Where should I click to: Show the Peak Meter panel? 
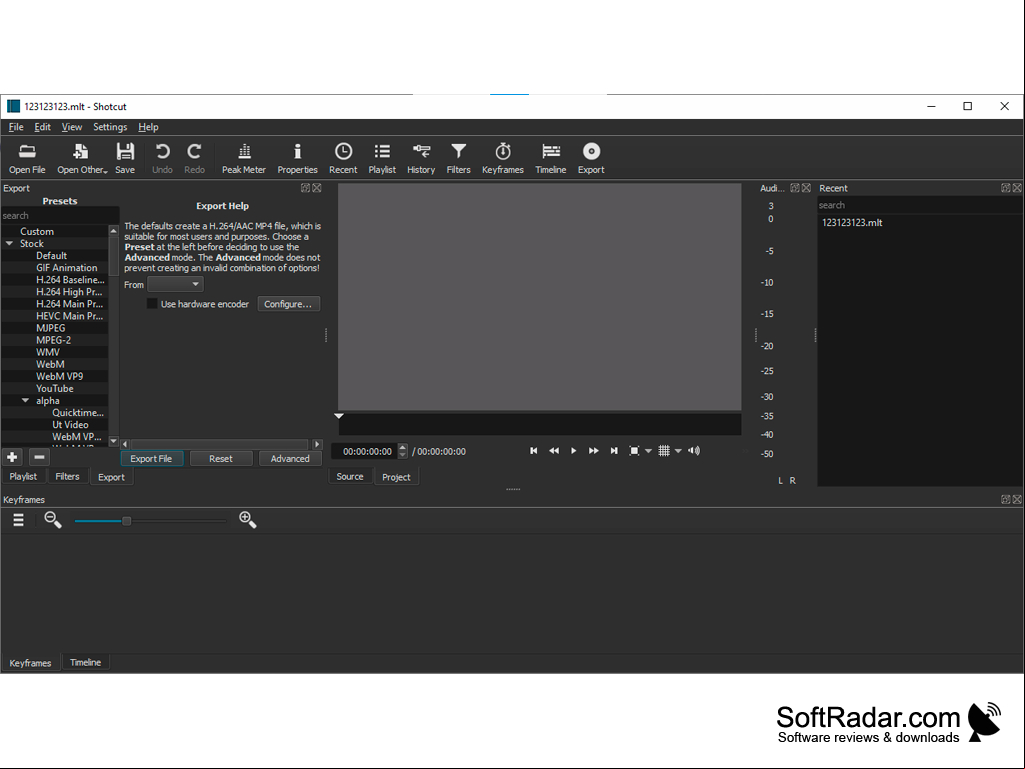point(244,159)
